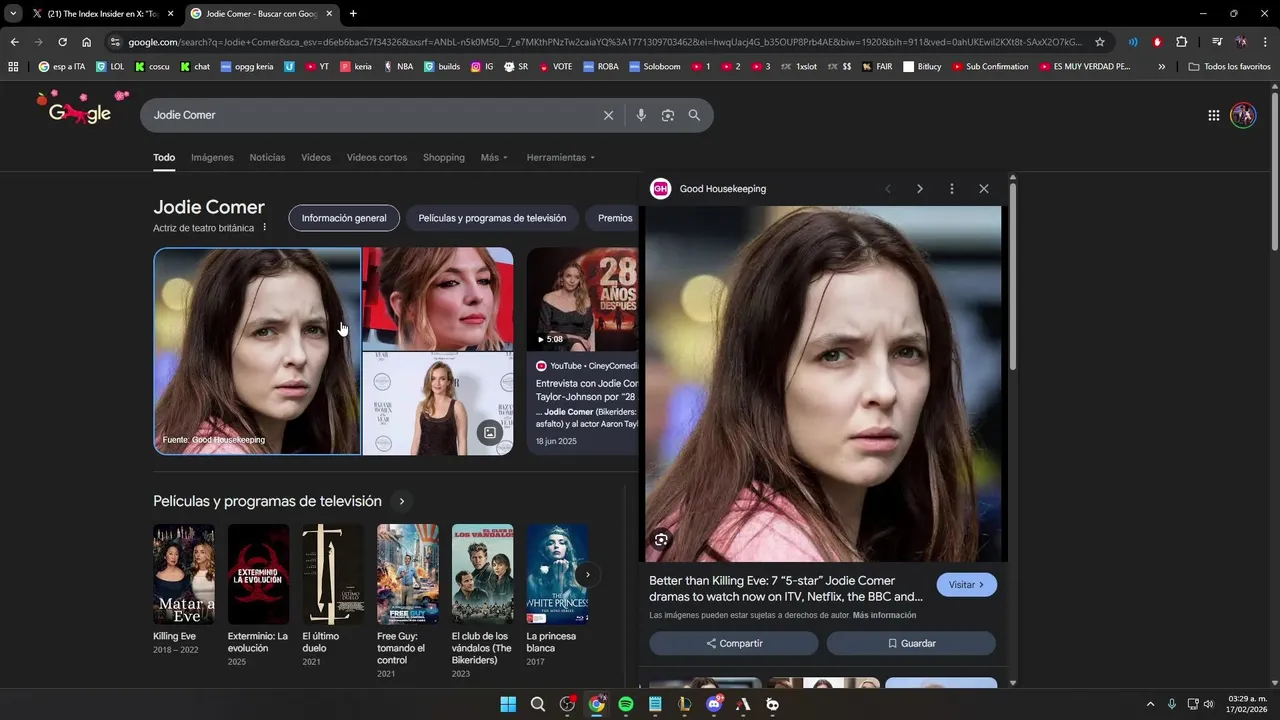This screenshot has width=1280, height=720.
Task: Clear the search box text
Action: (x=608, y=115)
